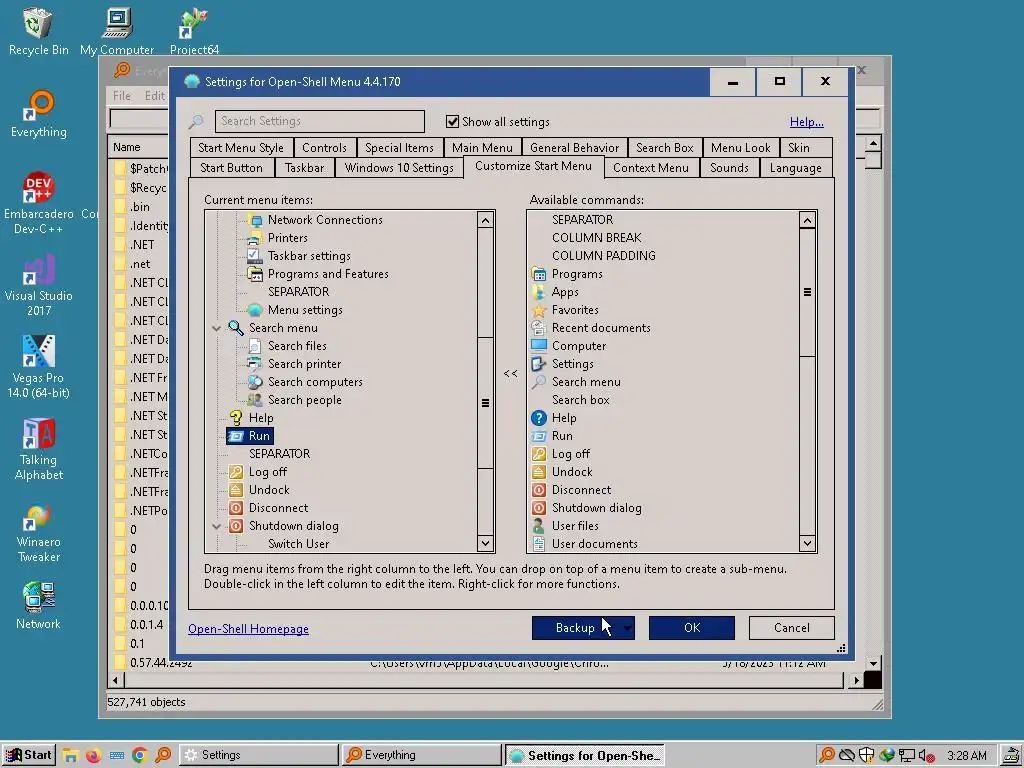Switch to Main Menu tab
This screenshot has height=768, width=1024.
point(482,148)
